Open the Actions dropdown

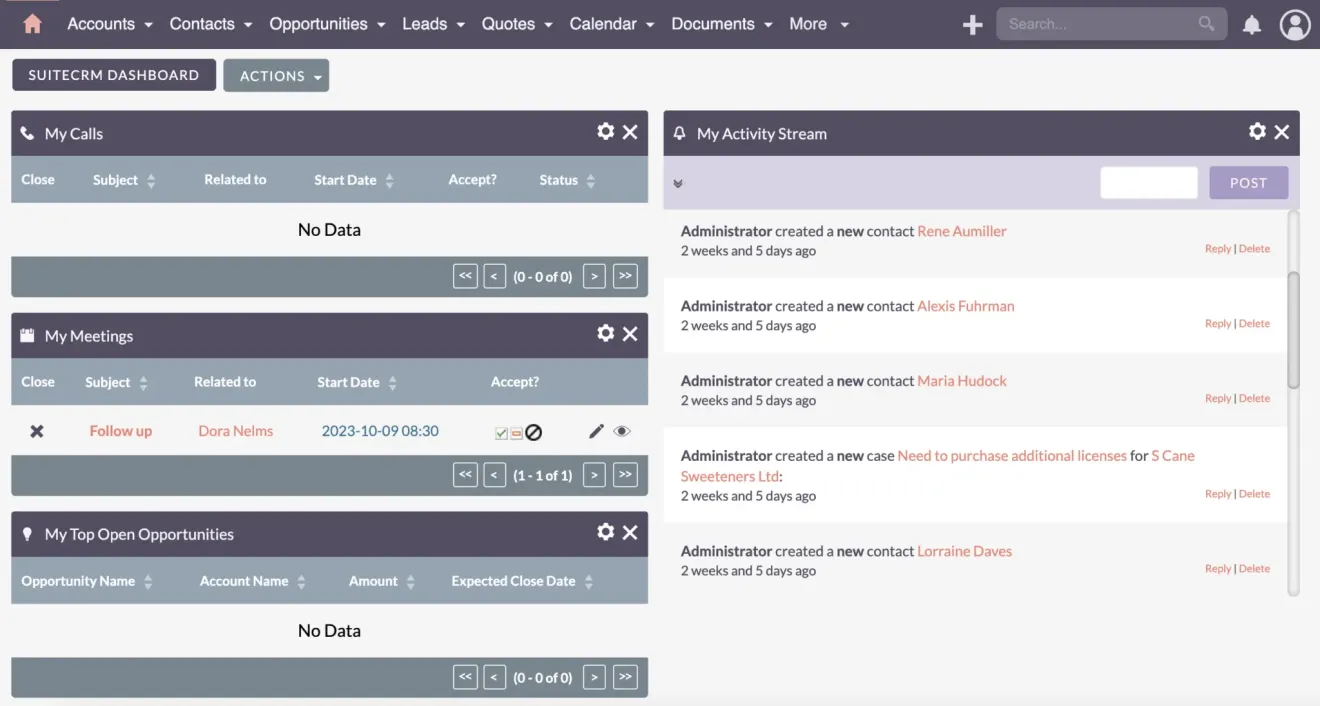click(276, 75)
